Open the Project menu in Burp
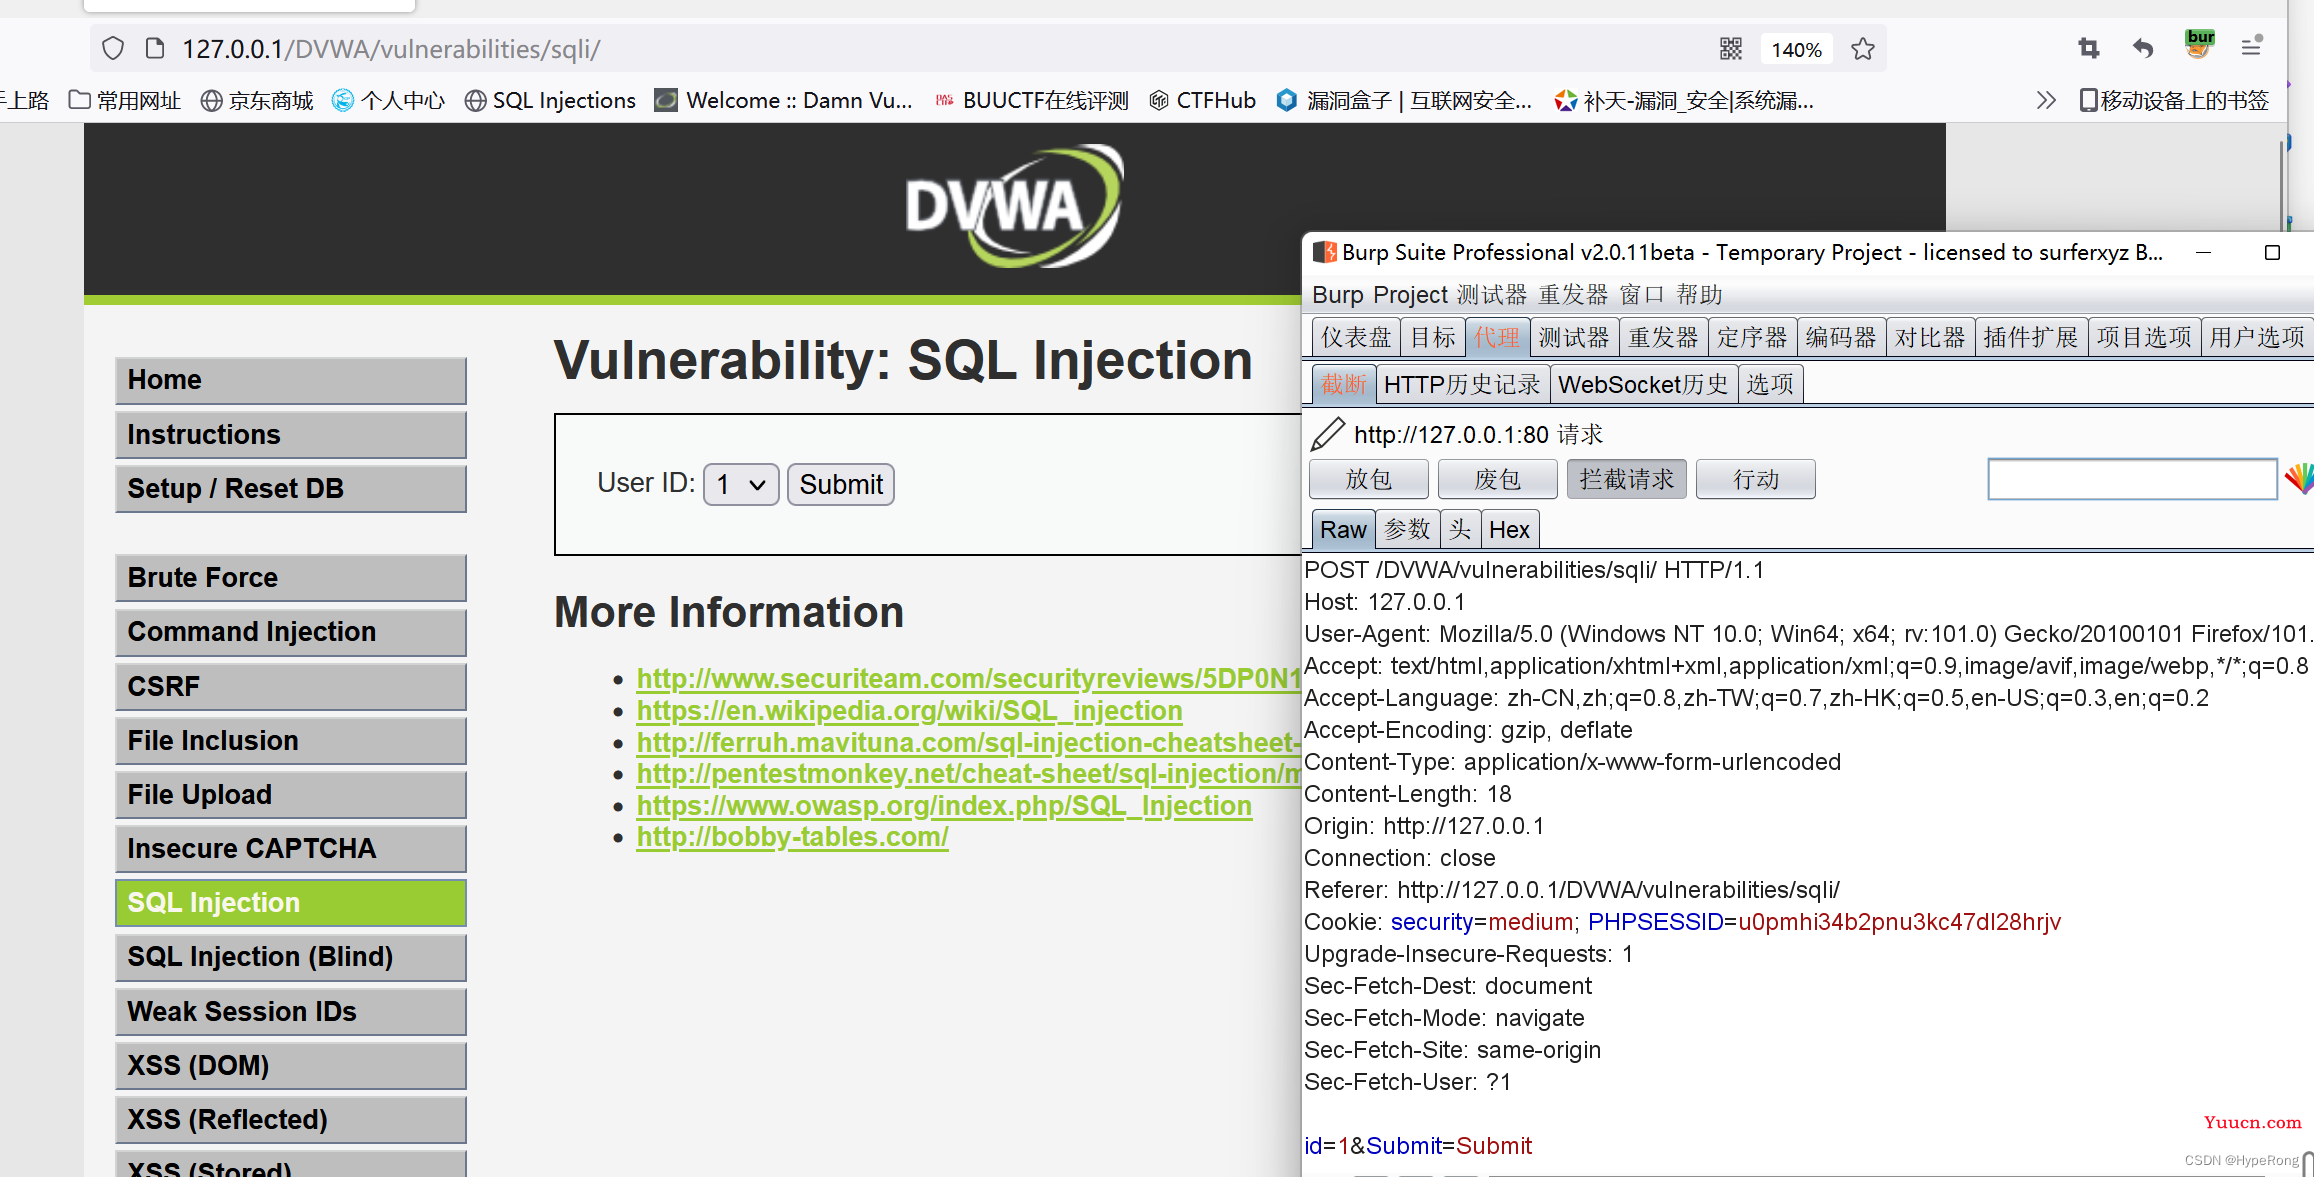The image size is (2314, 1177). click(1410, 295)
